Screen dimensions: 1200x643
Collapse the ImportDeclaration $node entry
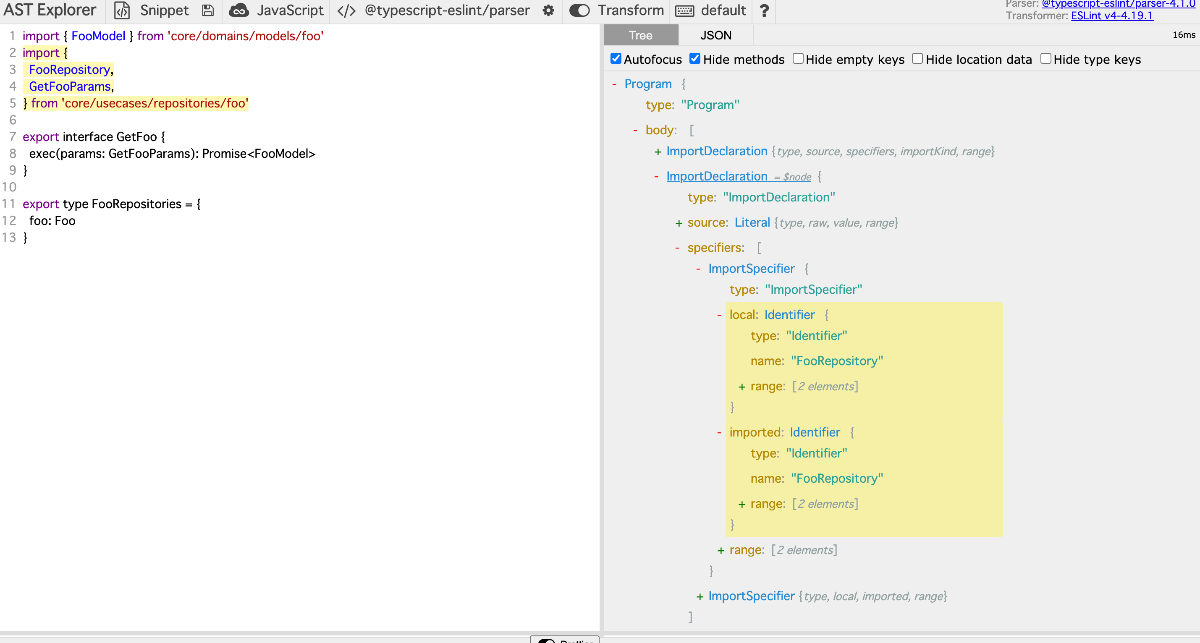point(656,176)
